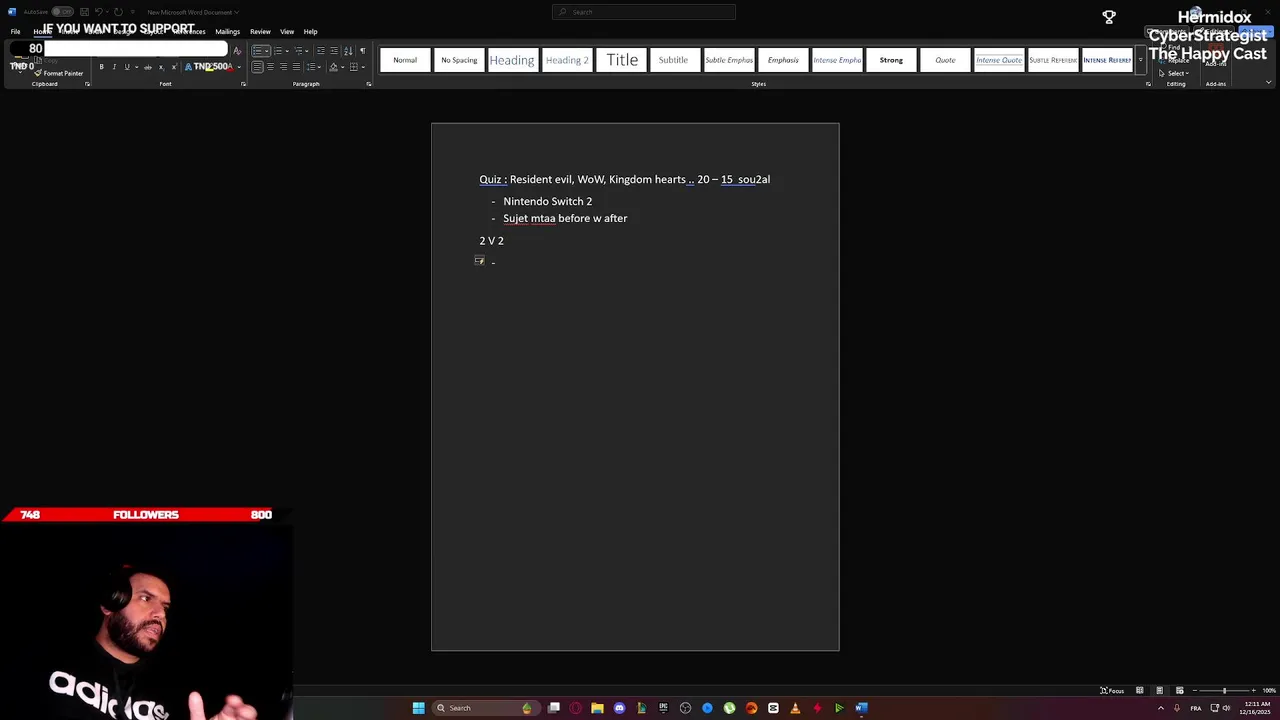Click the Save icon in title bar
The image size is (1280, 720).
(x=82, y=12)
